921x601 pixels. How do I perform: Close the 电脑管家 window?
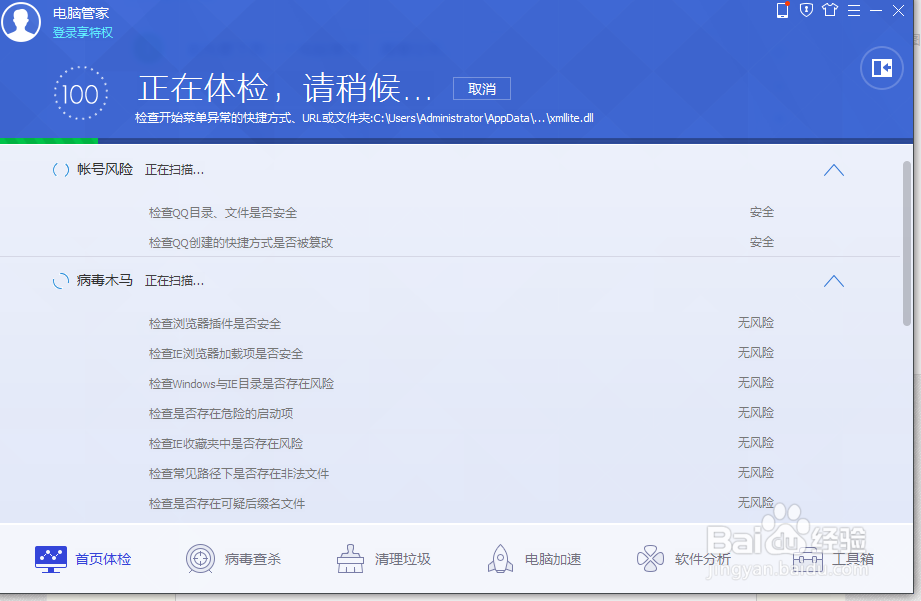(898, 11)
